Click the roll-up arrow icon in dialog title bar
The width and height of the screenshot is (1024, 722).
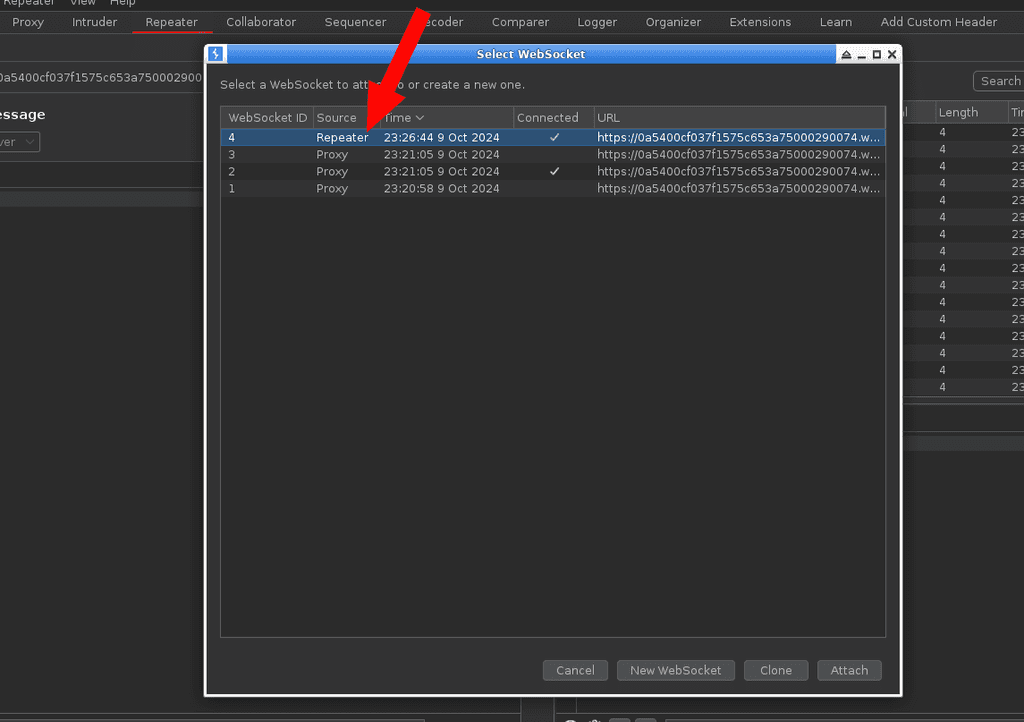tap(846, 54)
